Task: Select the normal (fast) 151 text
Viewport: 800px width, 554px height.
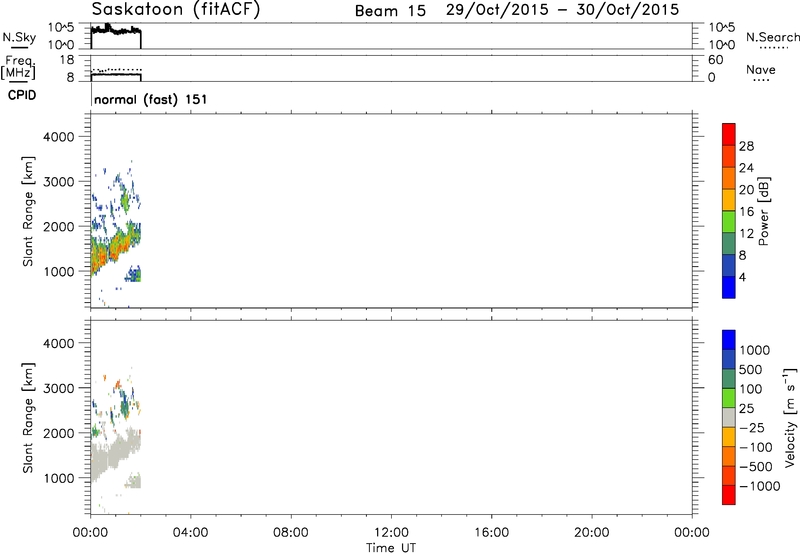Action: 151,99
